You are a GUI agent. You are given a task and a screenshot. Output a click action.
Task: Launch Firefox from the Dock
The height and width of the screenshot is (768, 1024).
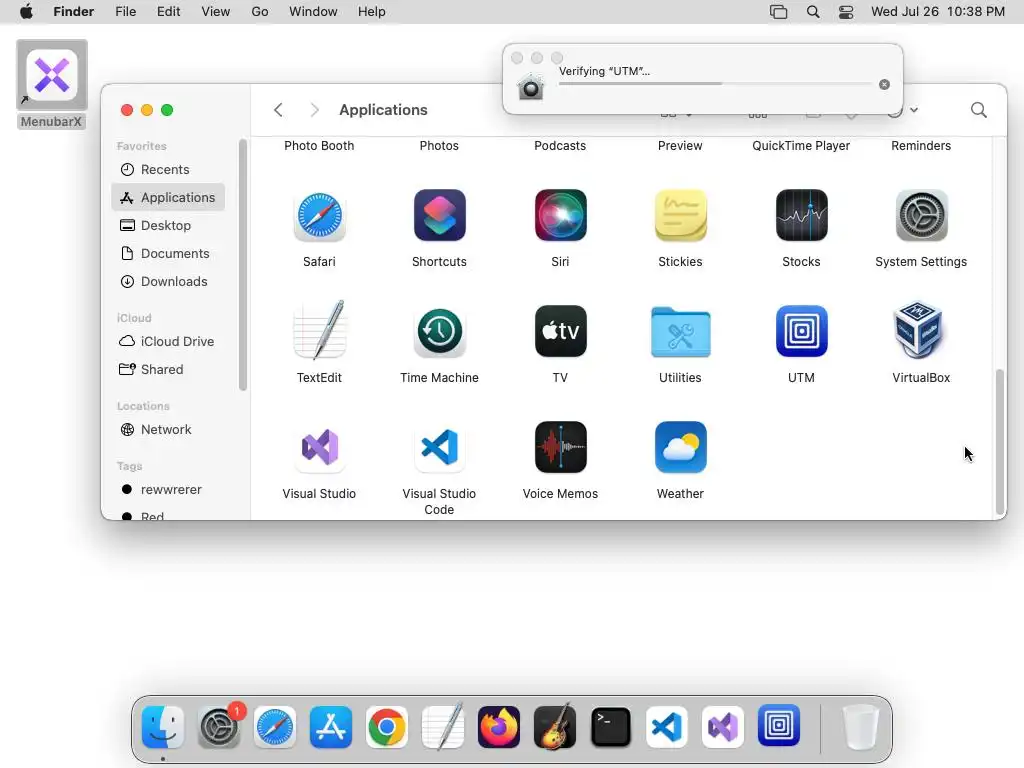click(x=499, y=727)
